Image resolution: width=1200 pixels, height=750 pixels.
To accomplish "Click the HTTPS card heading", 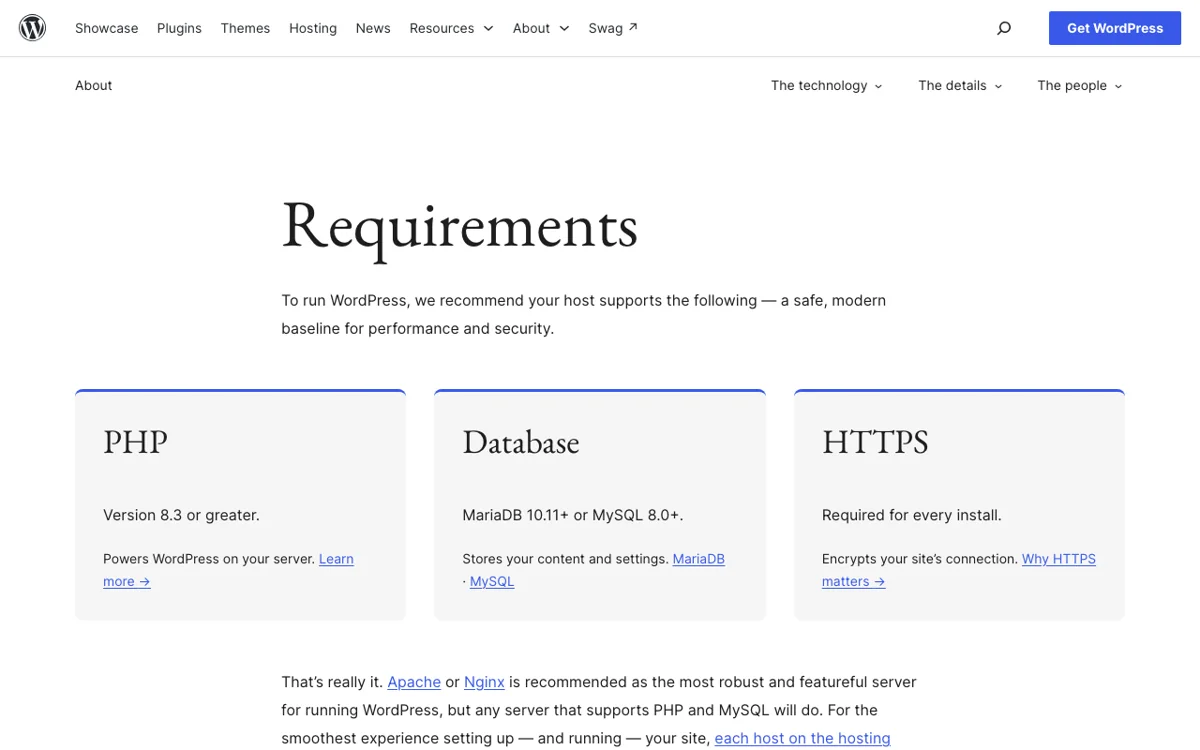I will 875,442.
